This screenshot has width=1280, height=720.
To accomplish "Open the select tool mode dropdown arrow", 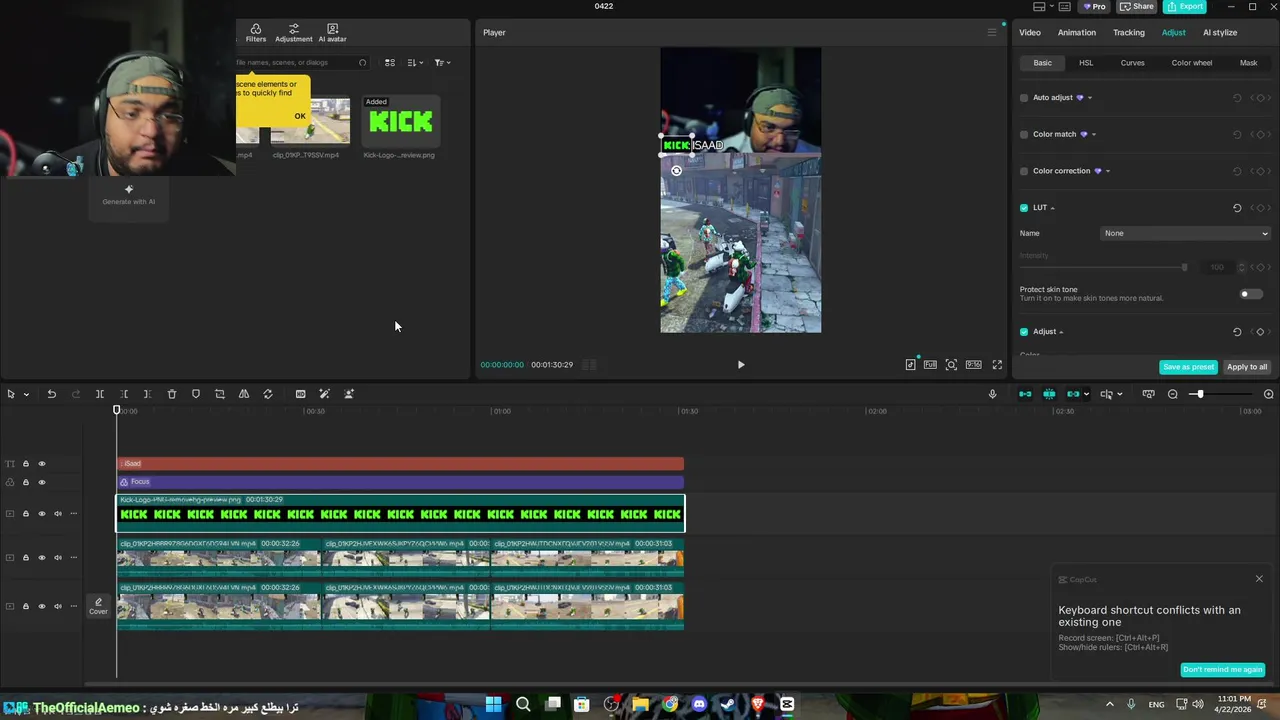I will click(26, 394).
